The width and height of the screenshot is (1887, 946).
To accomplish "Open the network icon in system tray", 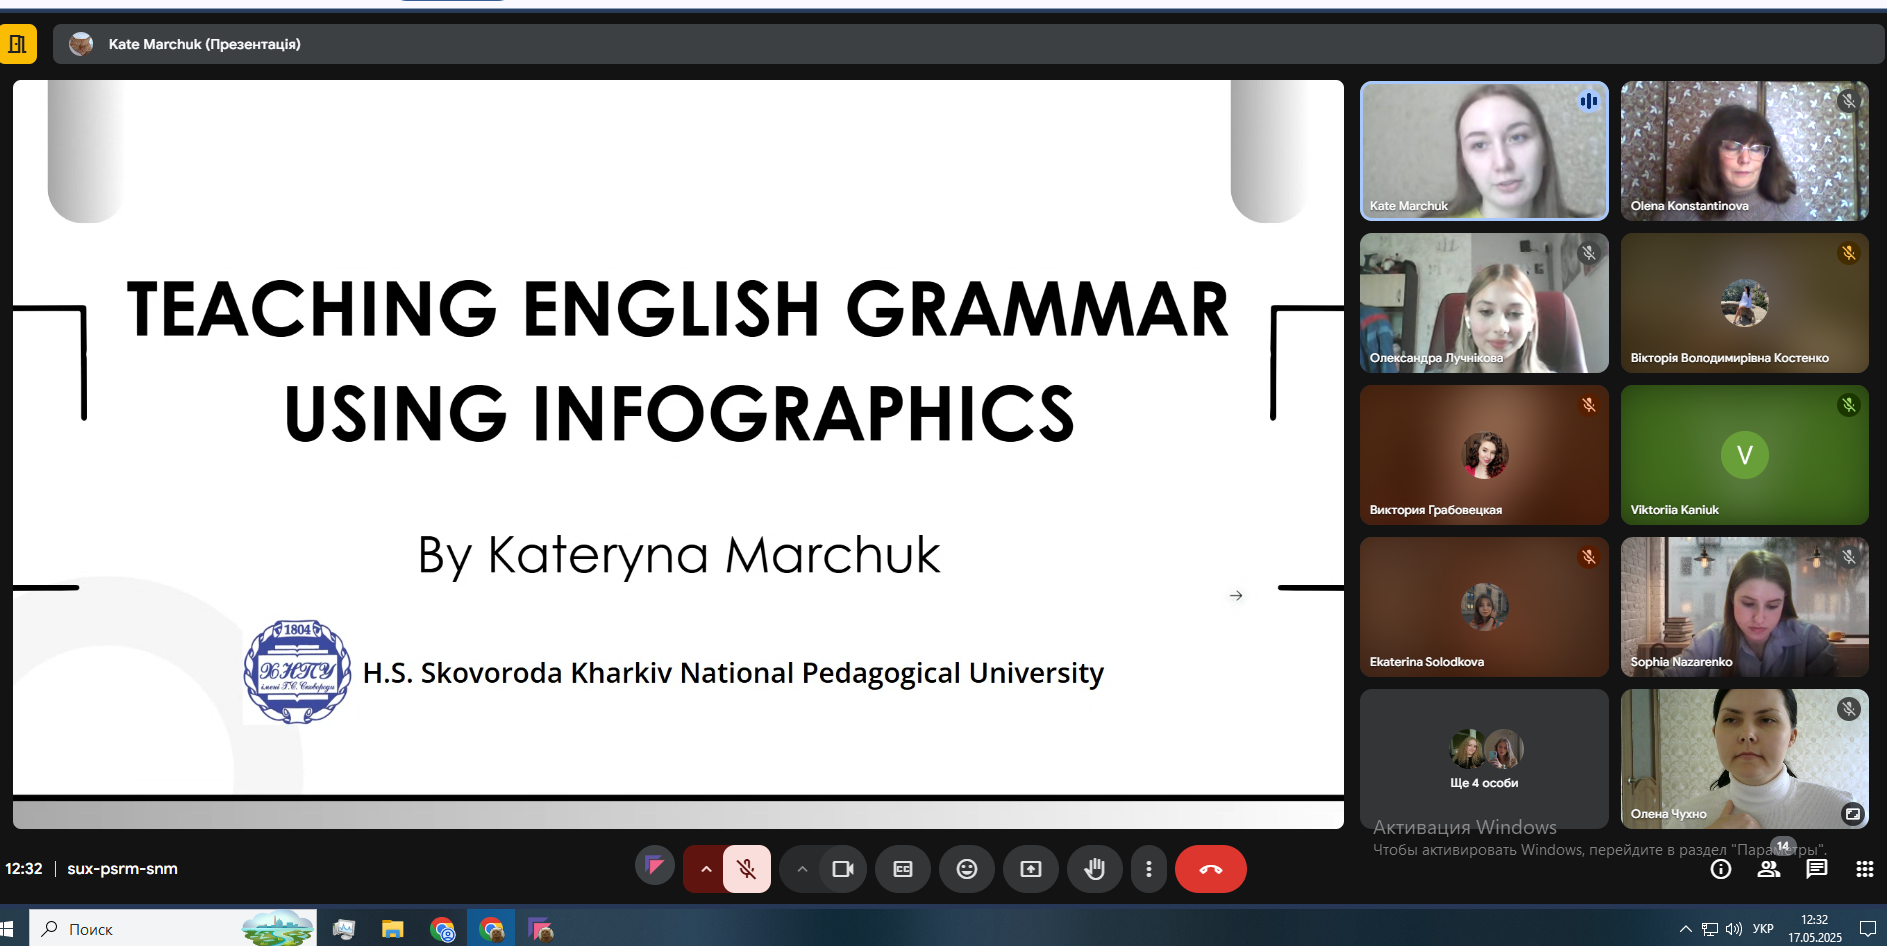I will [1710, 929].
